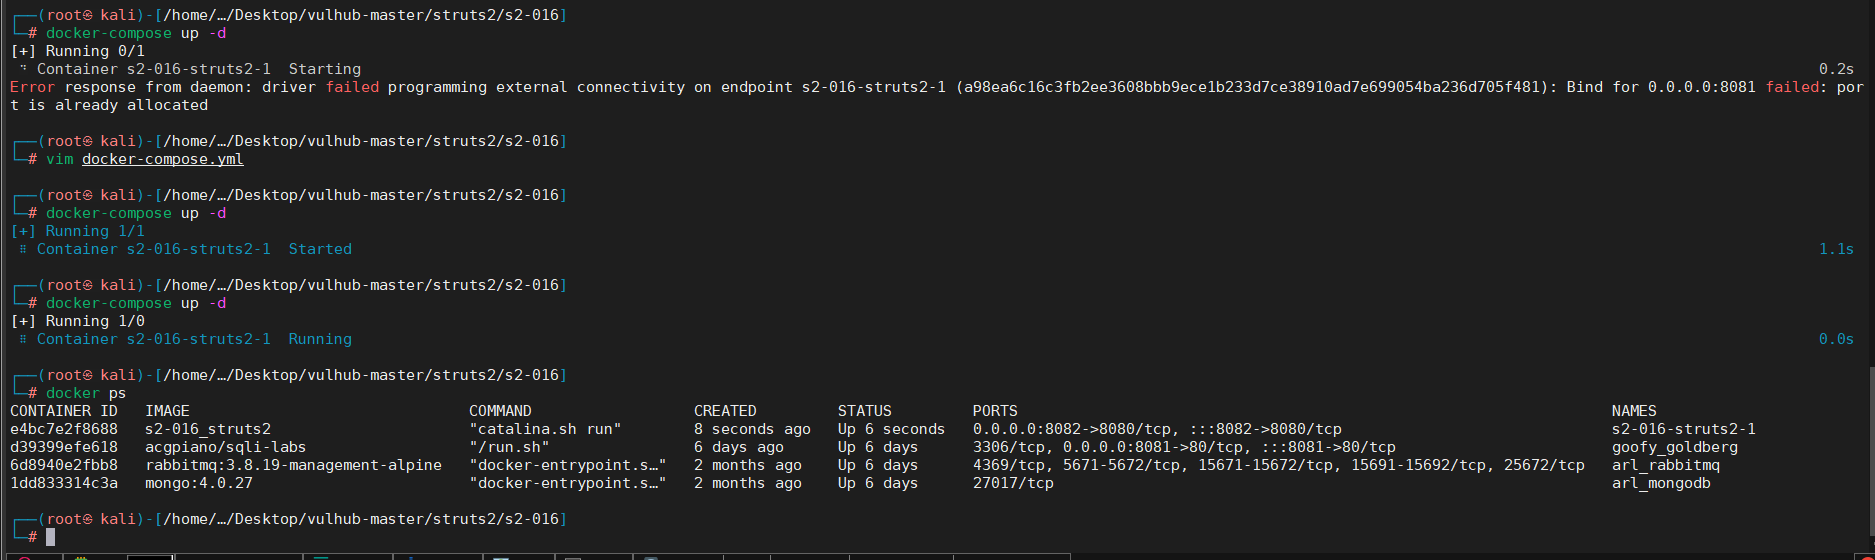Click the underlined docker-compose.yml filename

pos(163,159)
